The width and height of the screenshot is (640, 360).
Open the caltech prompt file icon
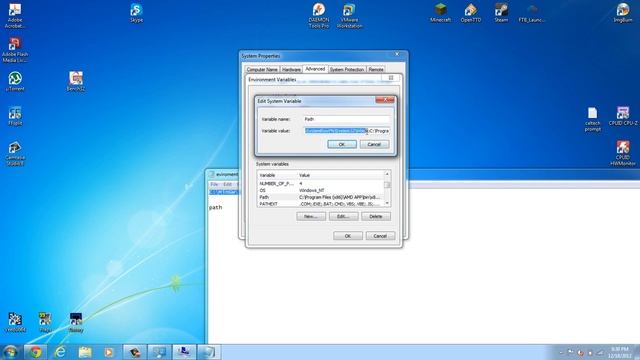coord(593,119)
